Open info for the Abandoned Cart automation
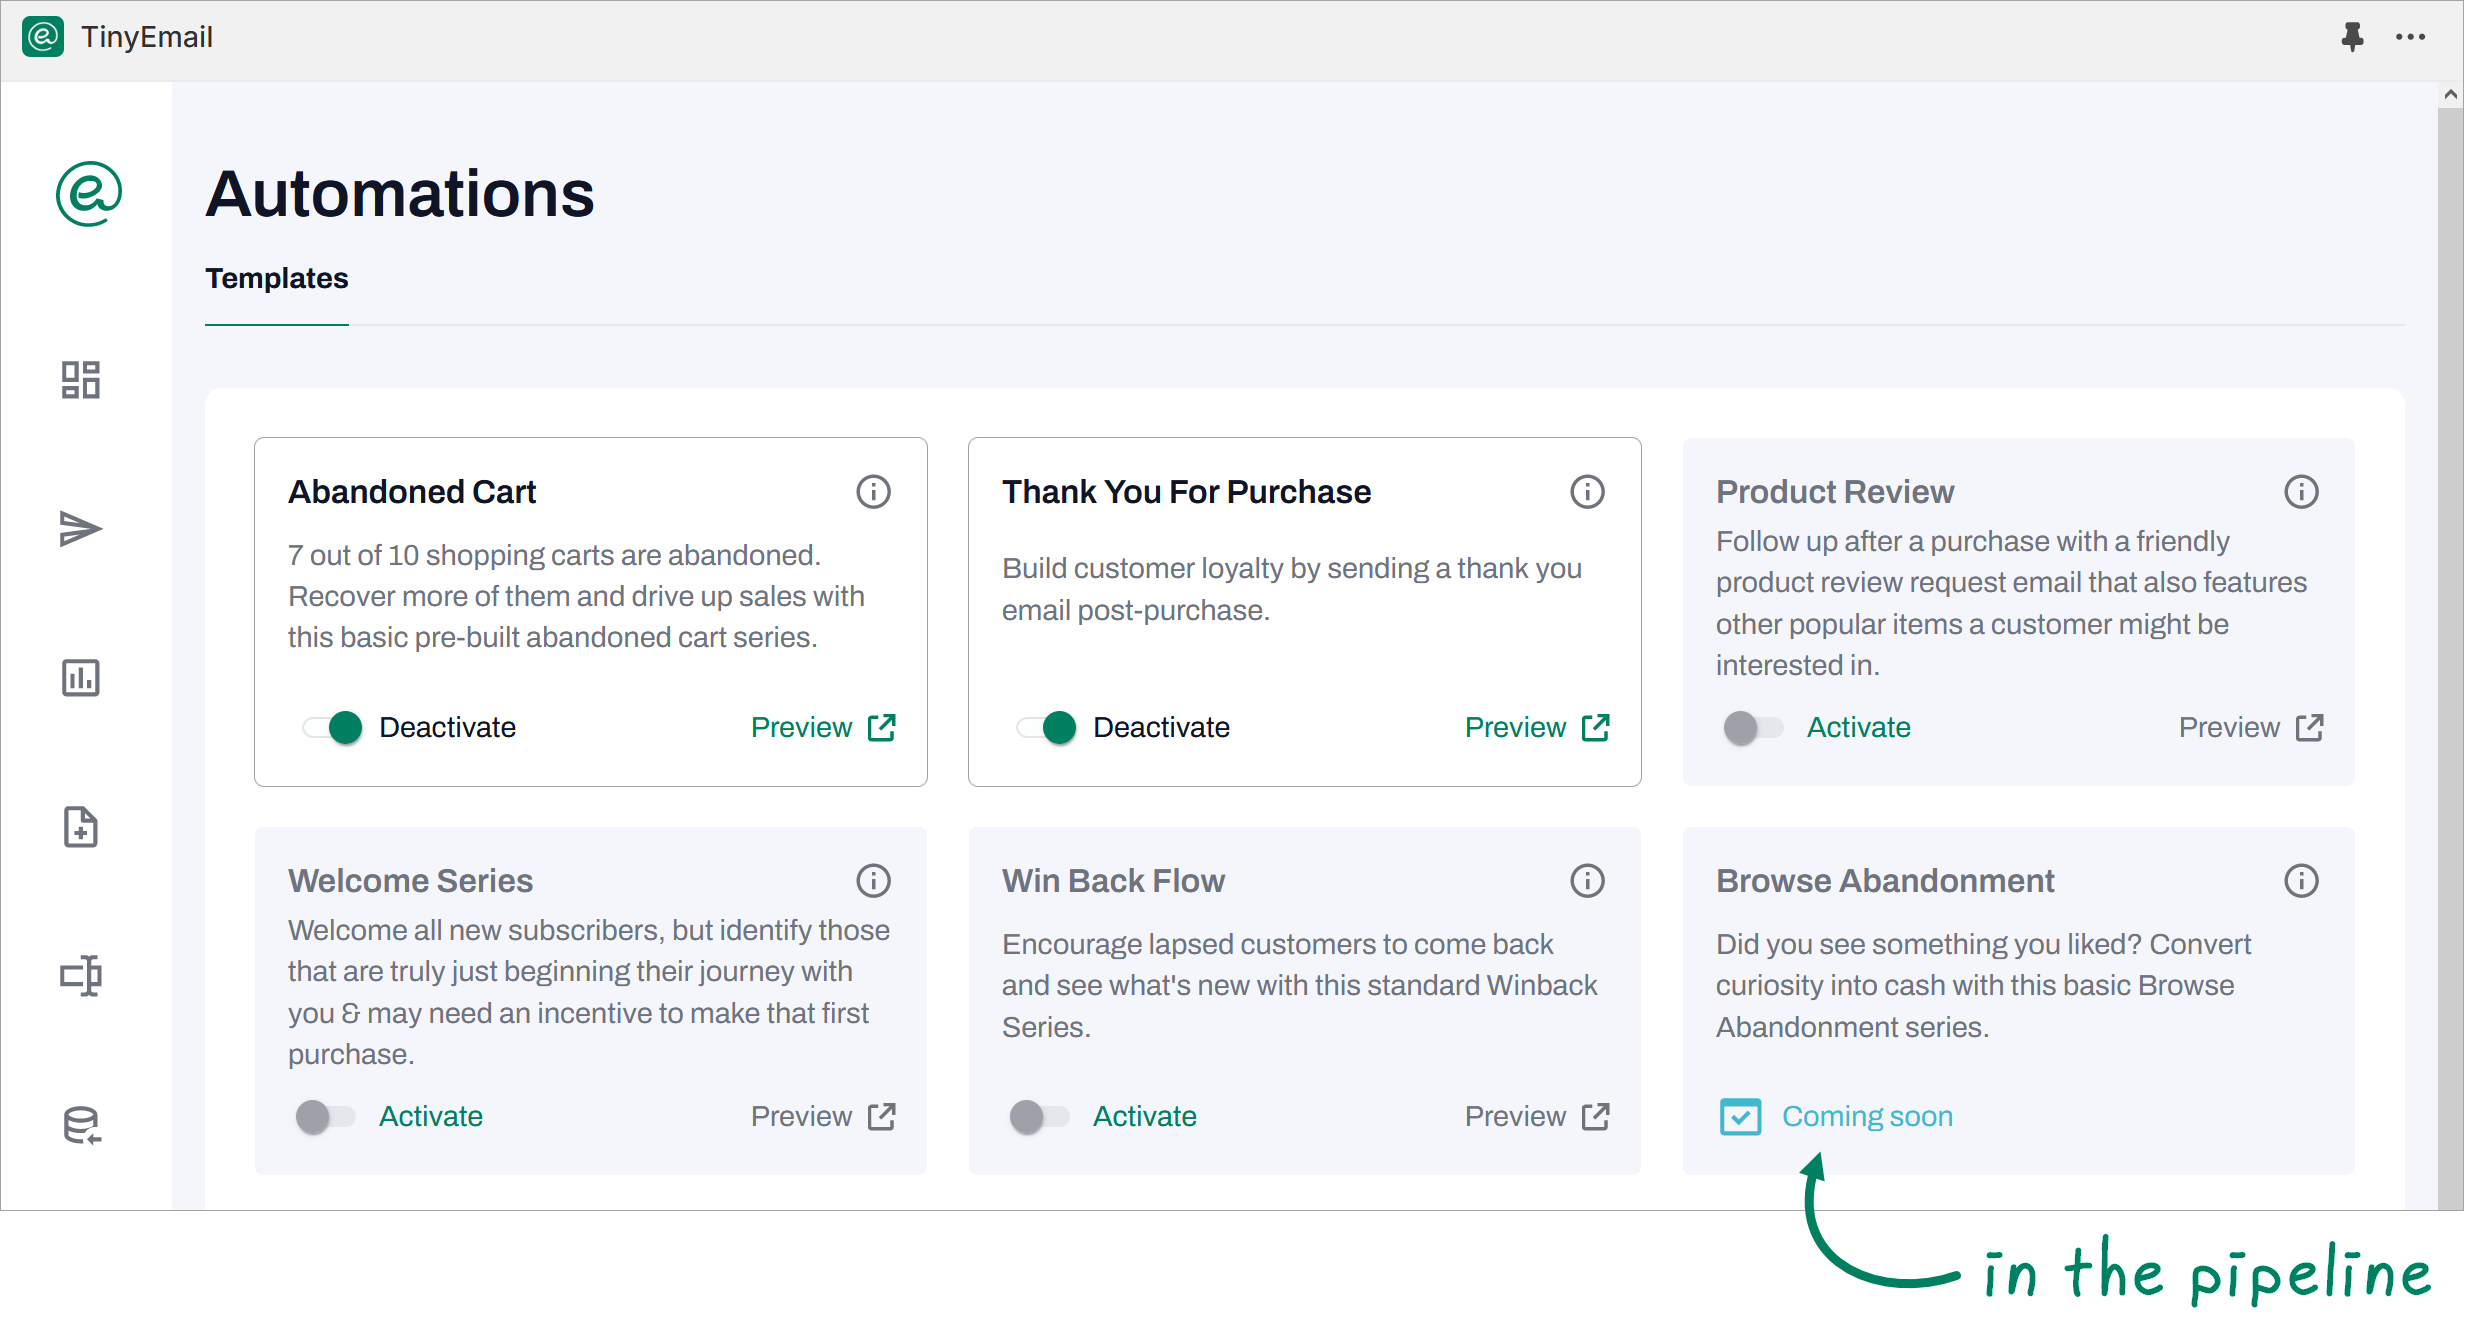Image resolution: width=2472 pixels, height=1336 pixels. [x=873, y=491]
